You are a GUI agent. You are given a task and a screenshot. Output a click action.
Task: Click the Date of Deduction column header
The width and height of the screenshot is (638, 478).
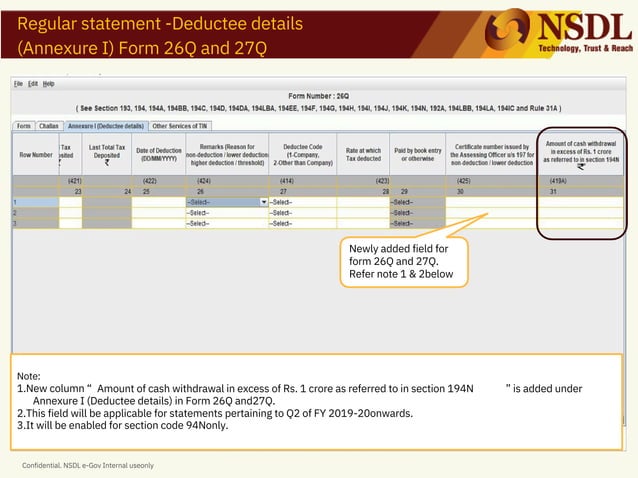pos(159,155)
